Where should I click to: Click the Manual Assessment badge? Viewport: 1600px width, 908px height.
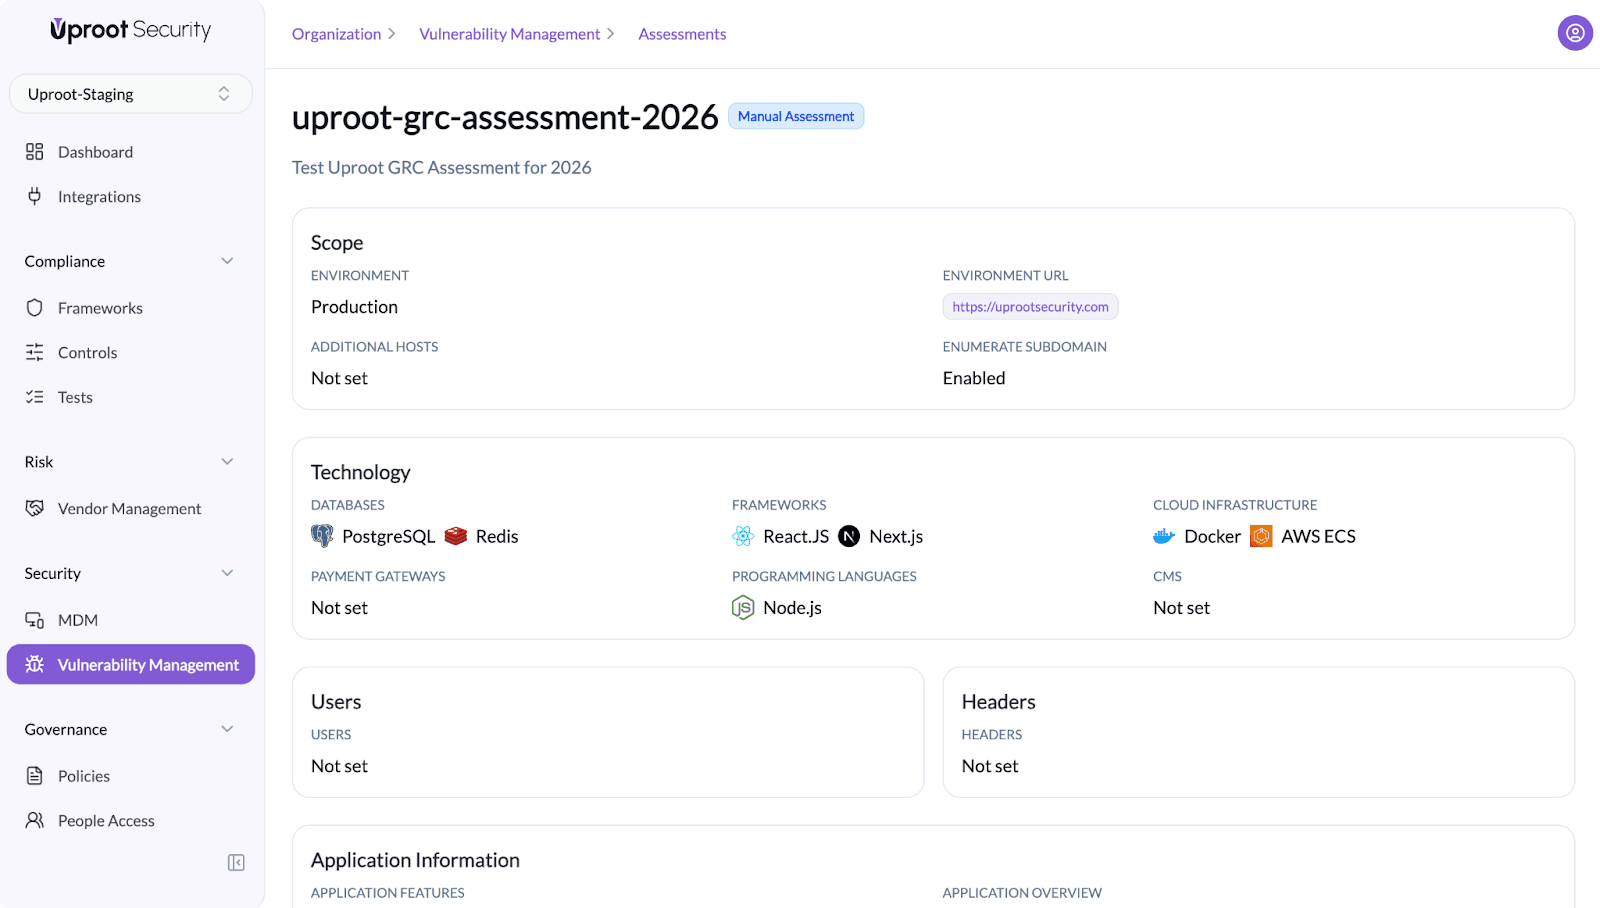point(796,117)
